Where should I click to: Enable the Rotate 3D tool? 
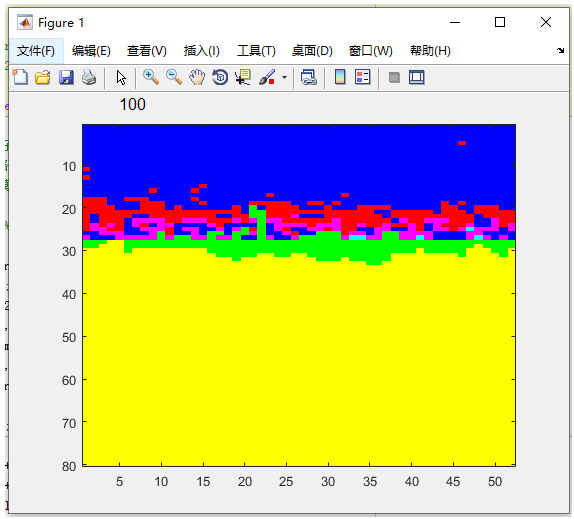click(x=220, y=77)
